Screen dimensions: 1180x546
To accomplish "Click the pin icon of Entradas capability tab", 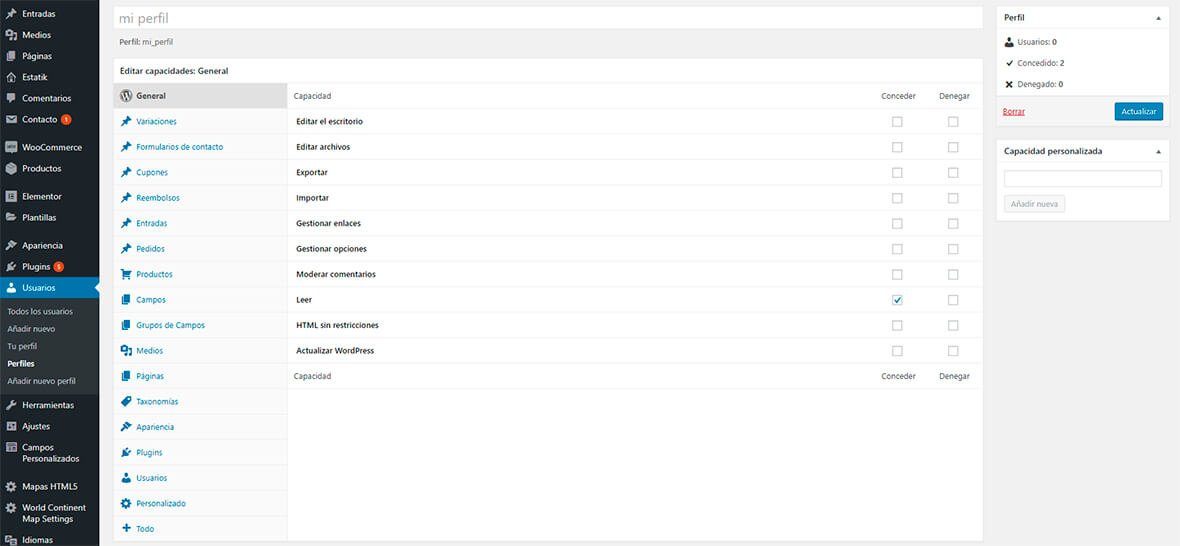I will click(126, 223).
